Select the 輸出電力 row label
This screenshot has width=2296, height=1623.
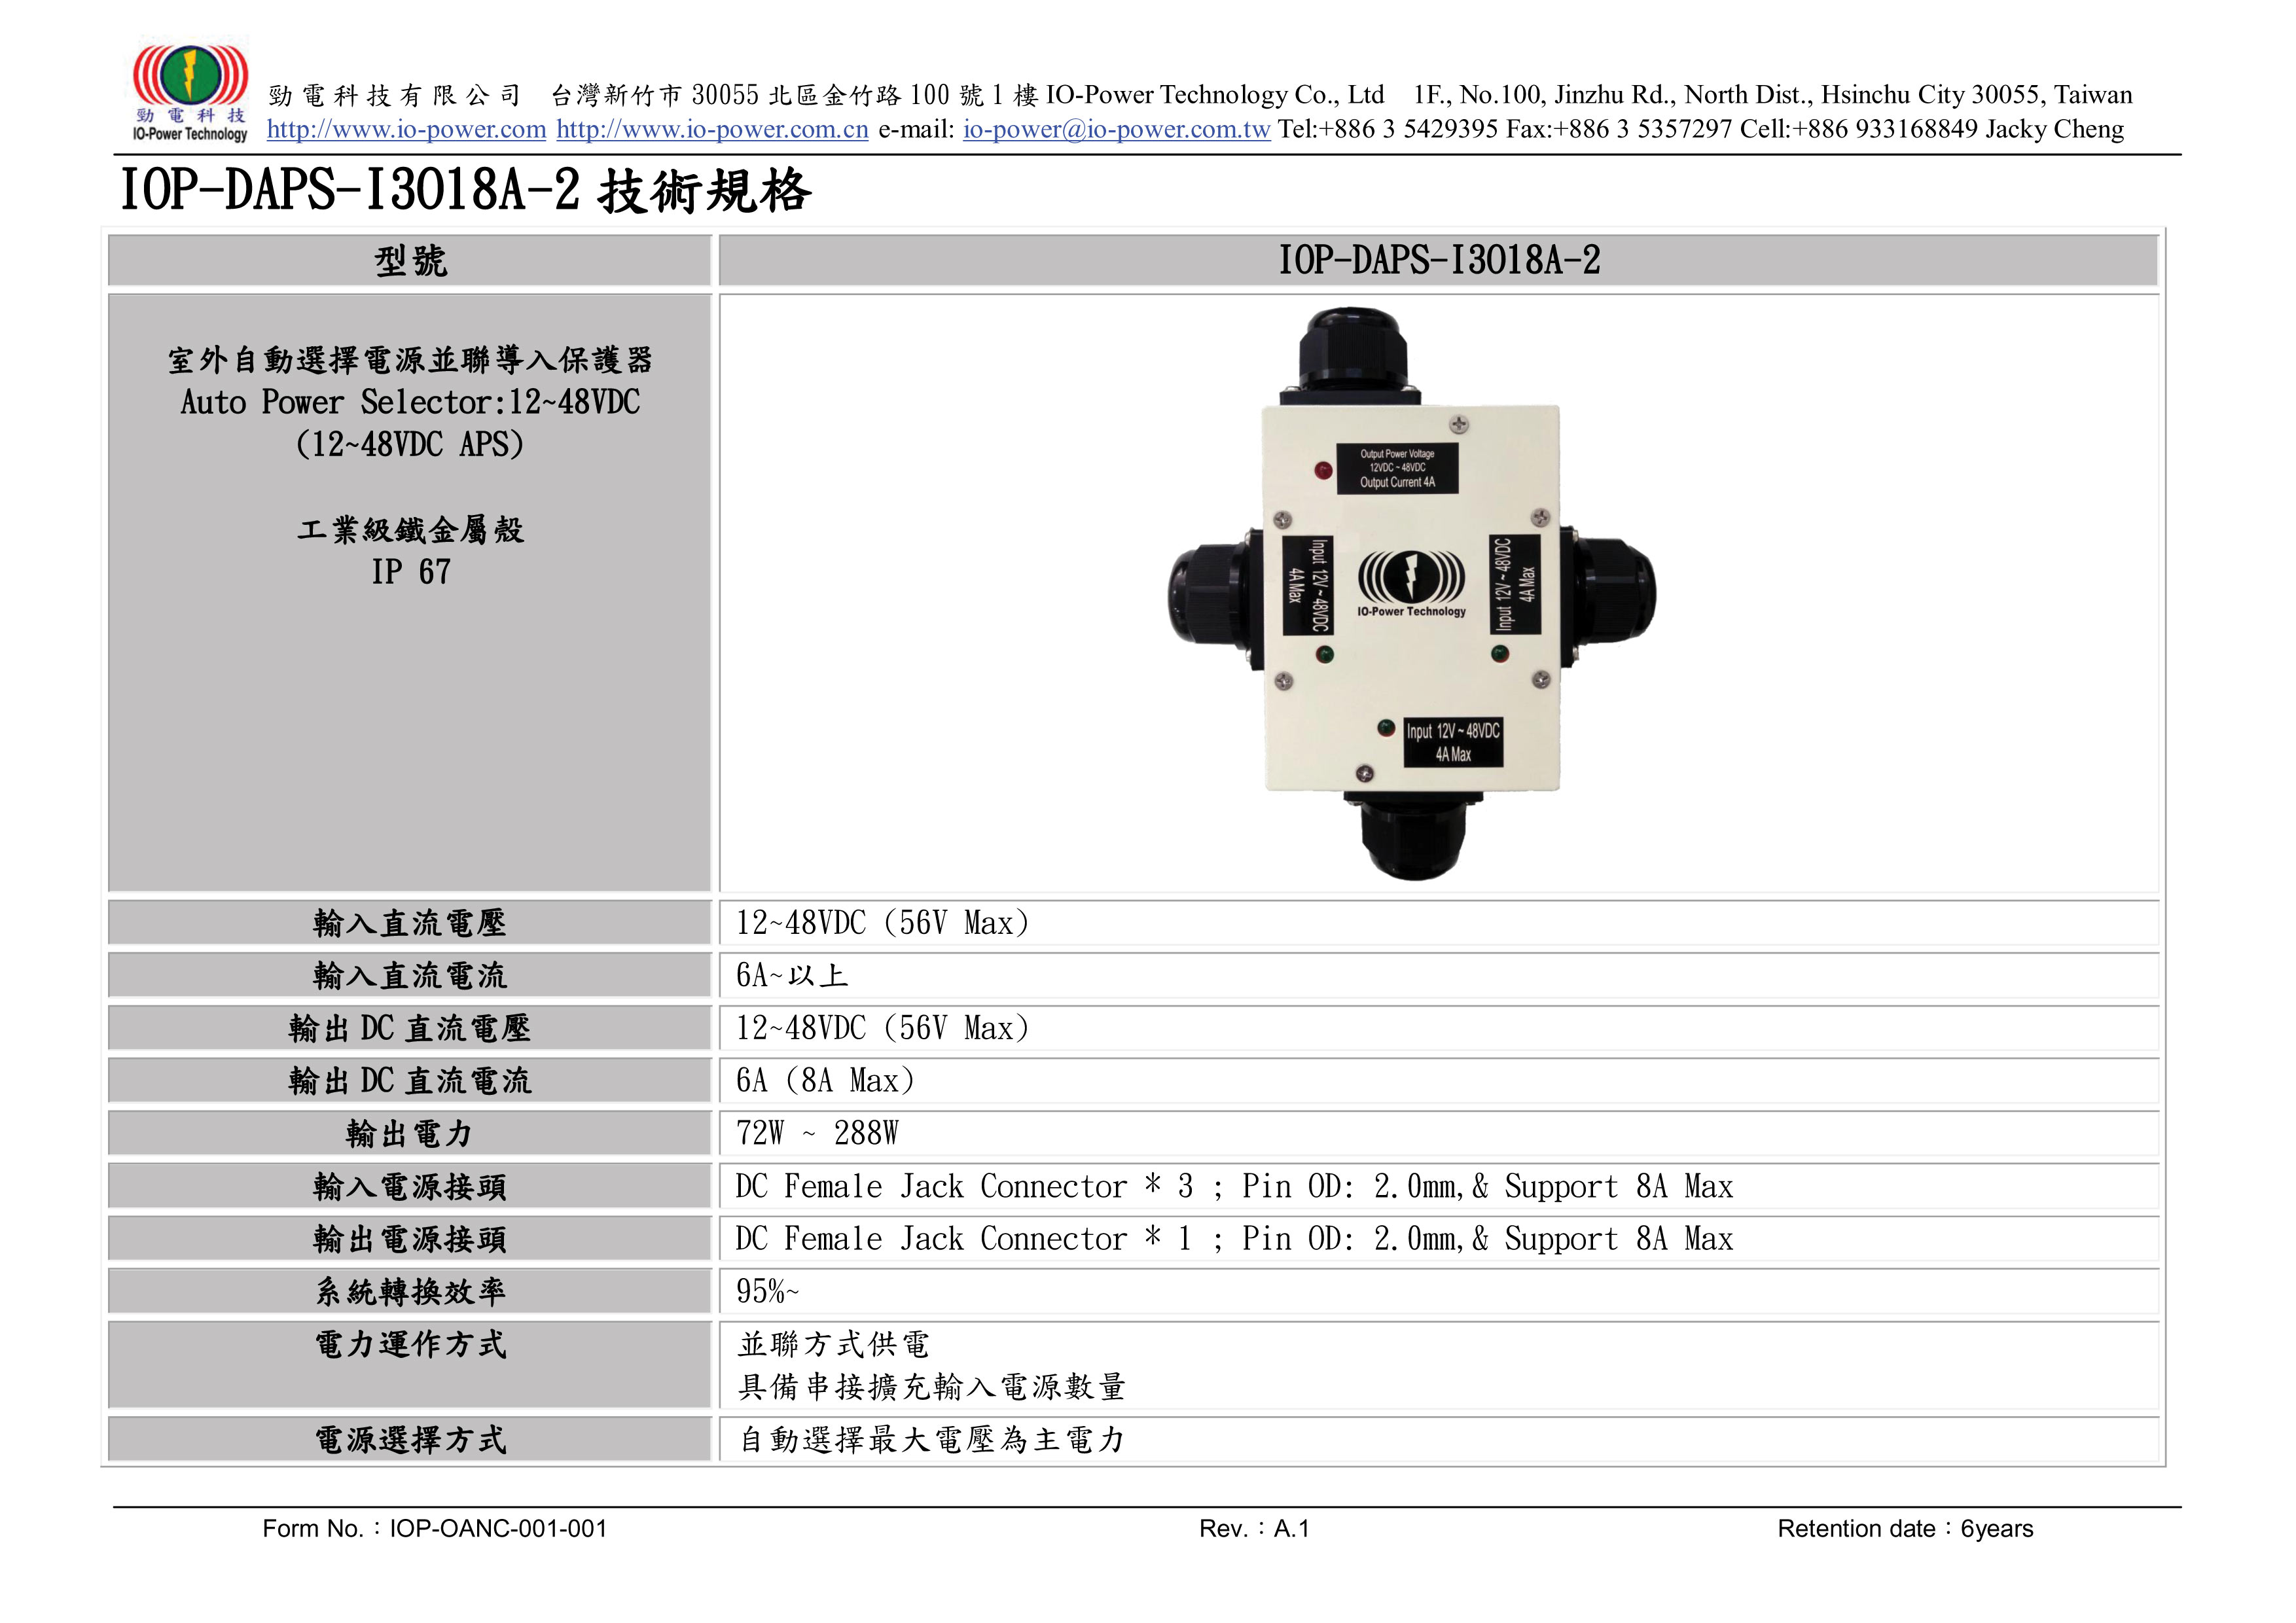click(410, 1134)
